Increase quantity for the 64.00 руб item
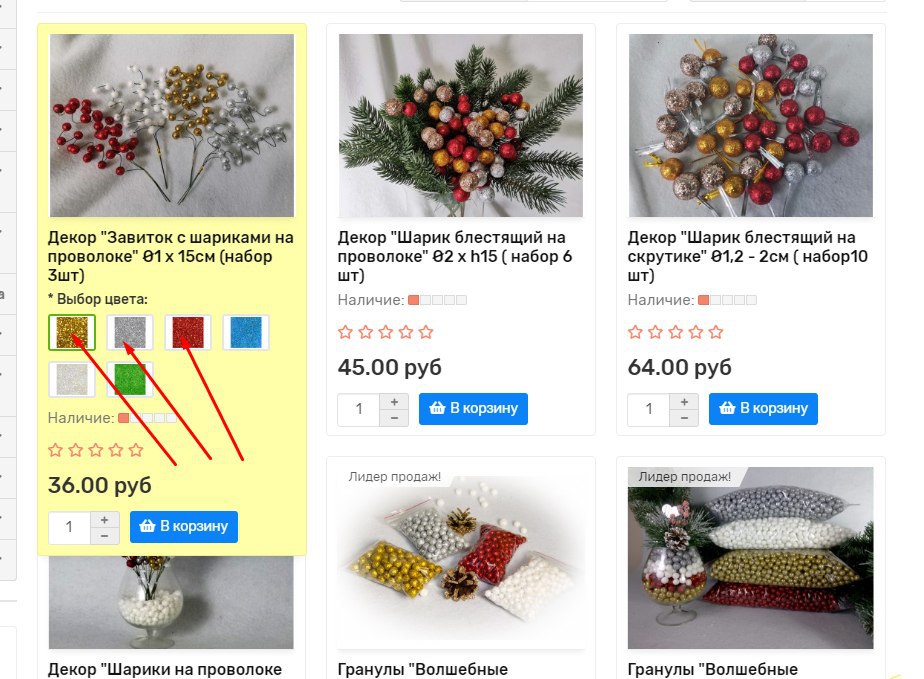924x679 pixels. tap(684, 401)
